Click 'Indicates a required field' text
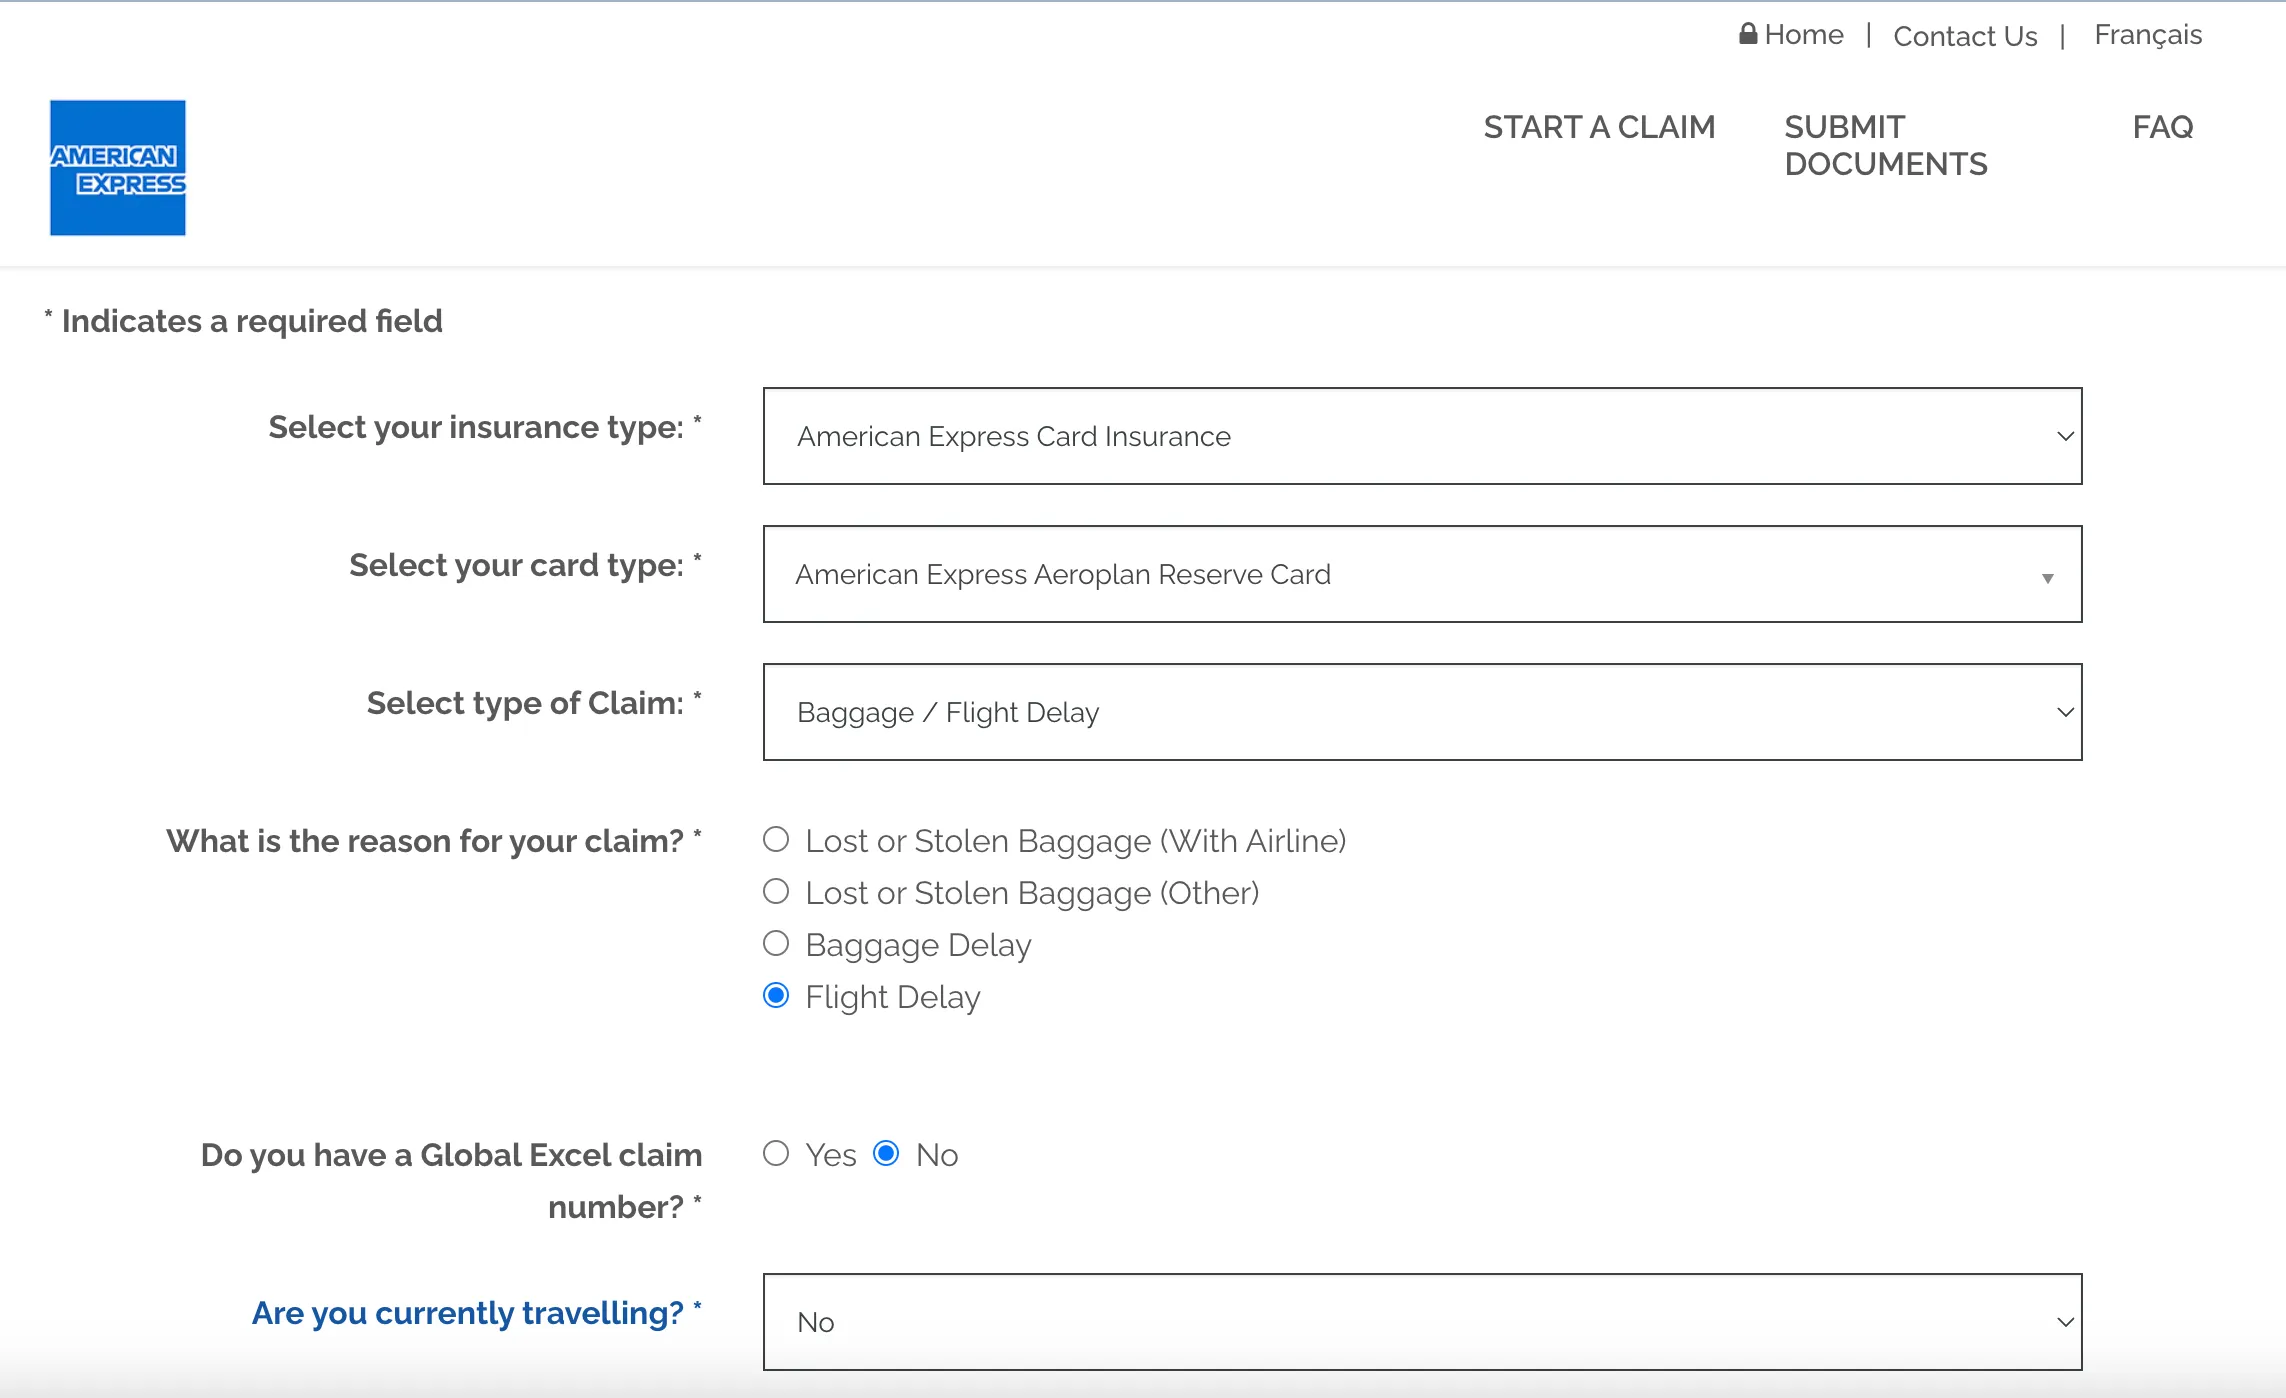Screen dimensions: 2286x1398 click(252, 321)
